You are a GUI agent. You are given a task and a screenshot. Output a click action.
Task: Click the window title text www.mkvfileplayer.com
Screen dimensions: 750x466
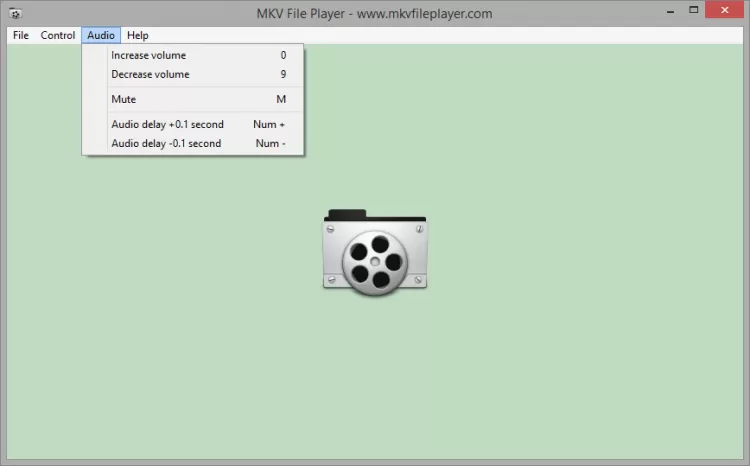(x=424, y=14)
